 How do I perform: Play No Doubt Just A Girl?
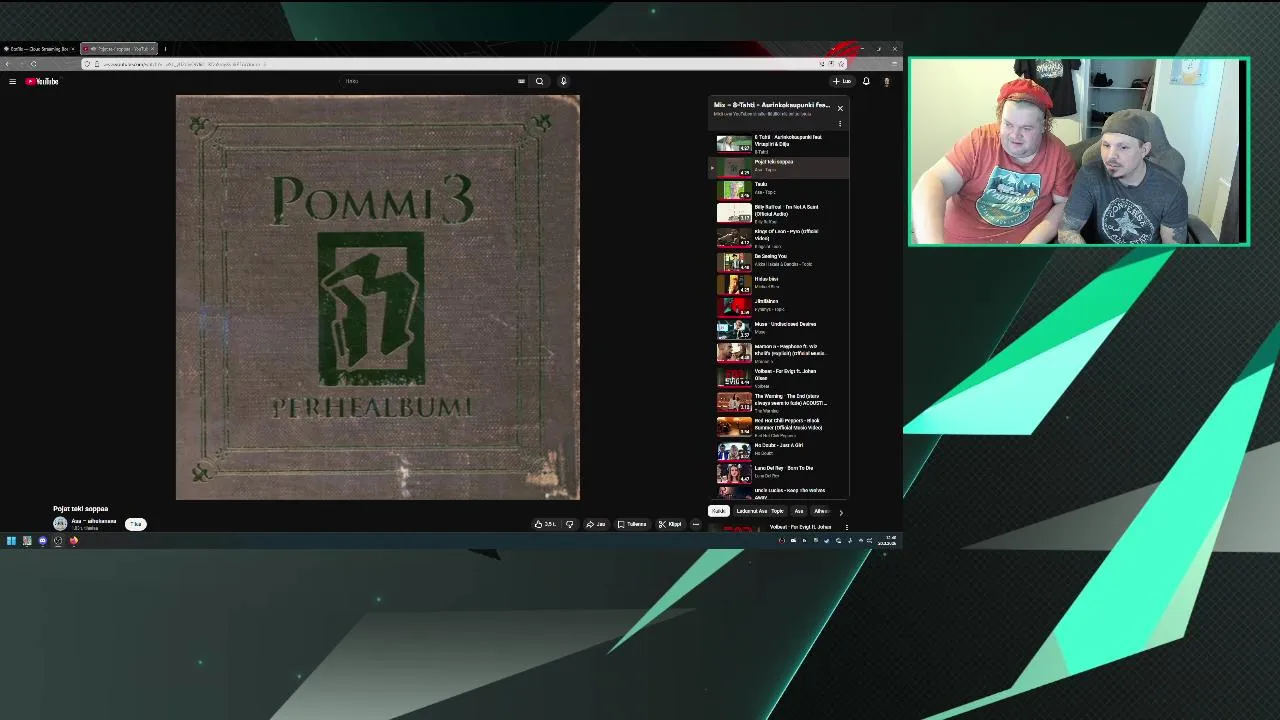pyautogui.click(x=779, y=450)
